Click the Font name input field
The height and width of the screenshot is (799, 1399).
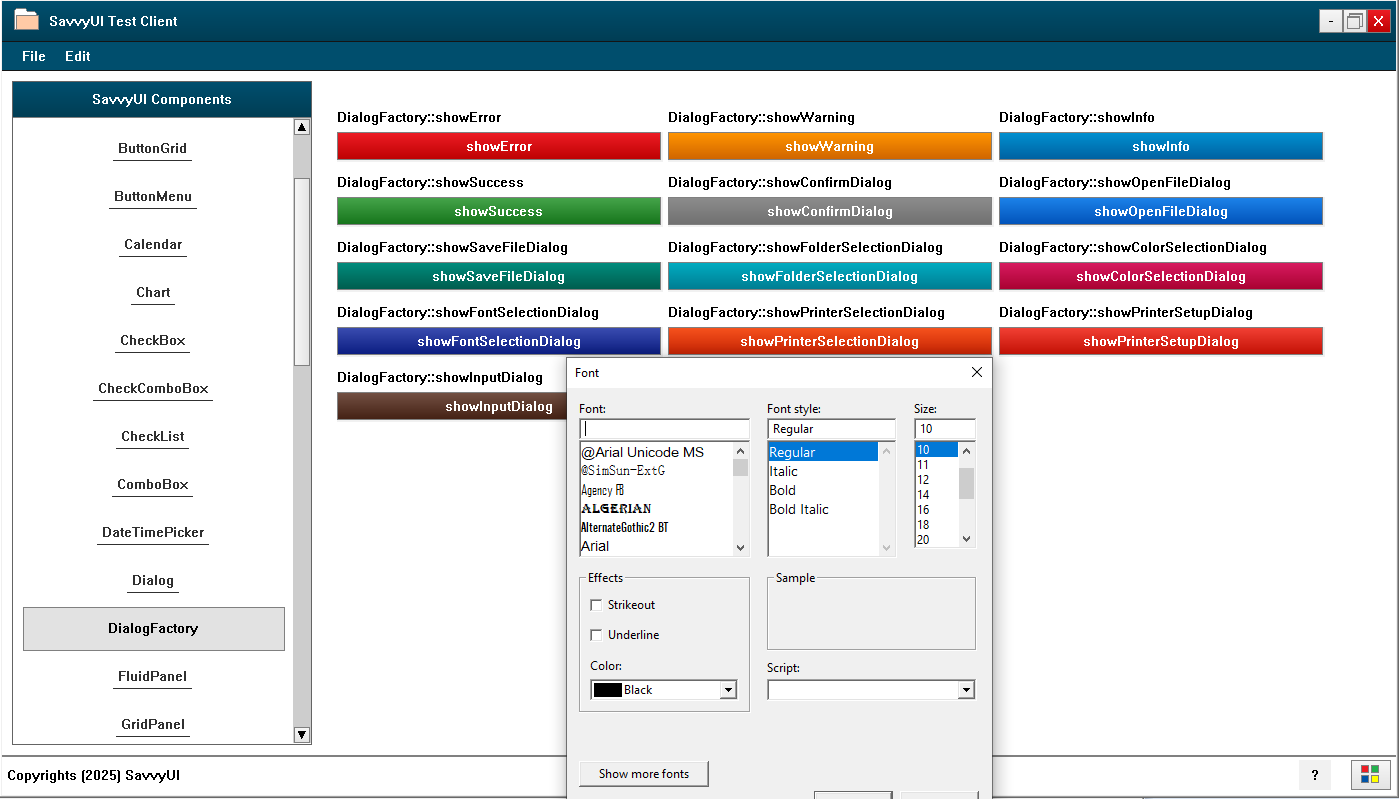[x=664, y=429]
